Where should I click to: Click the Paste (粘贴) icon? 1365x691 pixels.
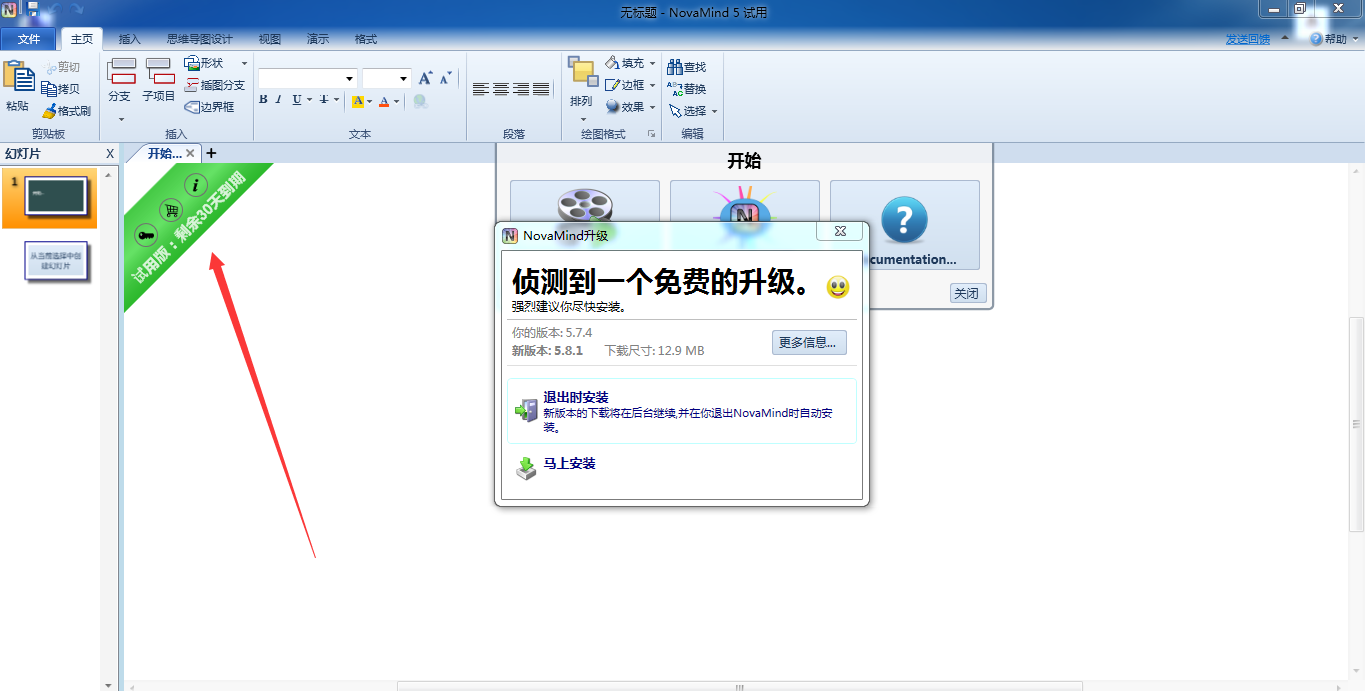point(17,77)
